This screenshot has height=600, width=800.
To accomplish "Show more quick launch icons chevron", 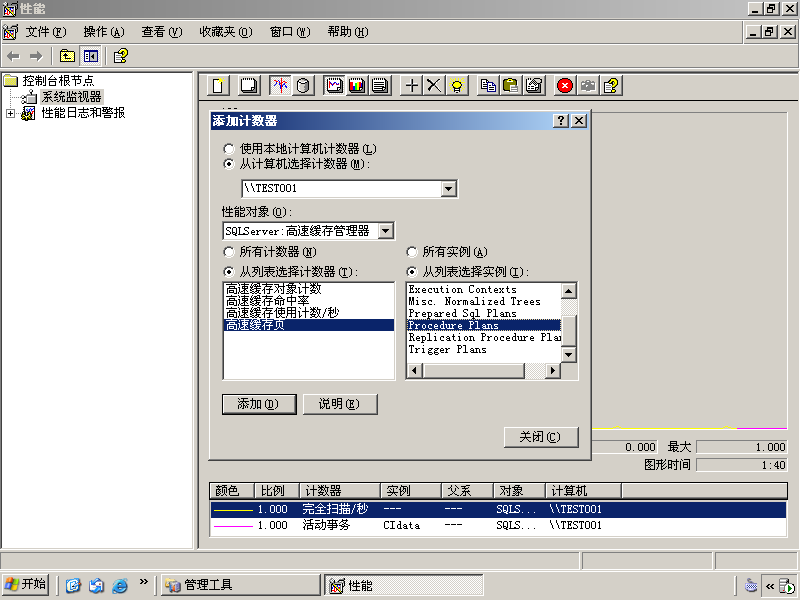I will click(x=143, y=582).
